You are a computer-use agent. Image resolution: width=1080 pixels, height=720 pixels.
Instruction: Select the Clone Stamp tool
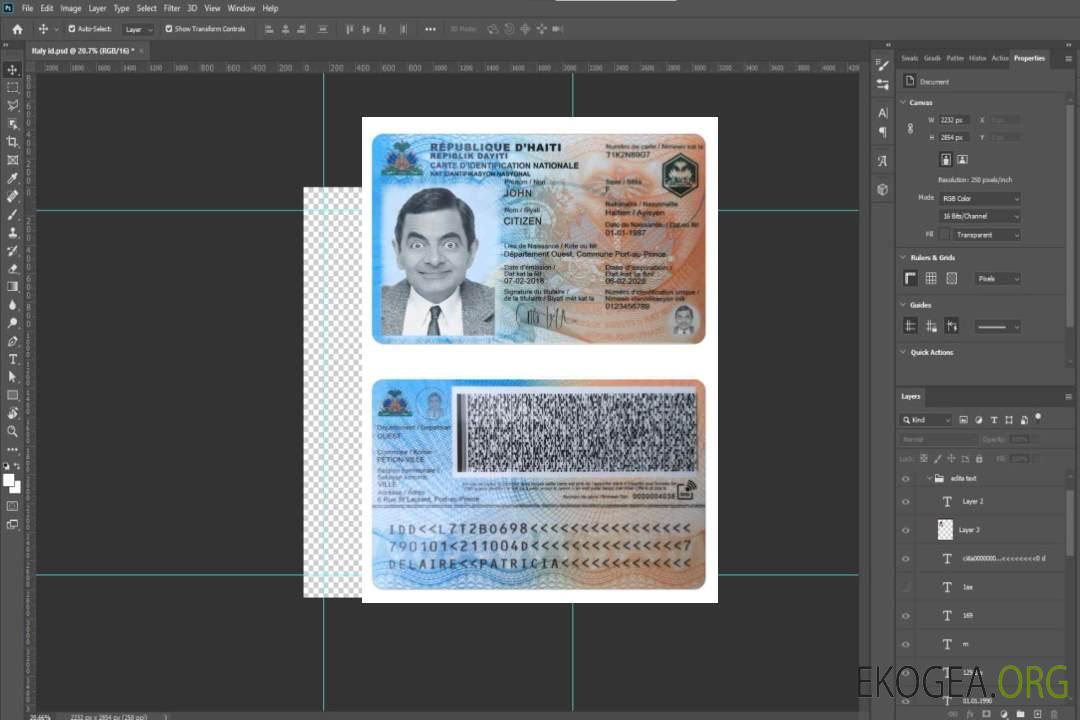pyautogui.click(x=13, y=232)
